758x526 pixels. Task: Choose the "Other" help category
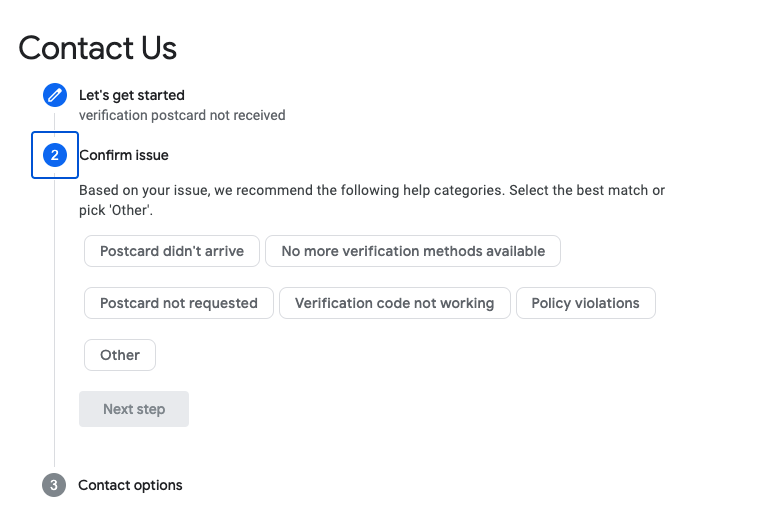pyautogui.click(x=120, y=355)
